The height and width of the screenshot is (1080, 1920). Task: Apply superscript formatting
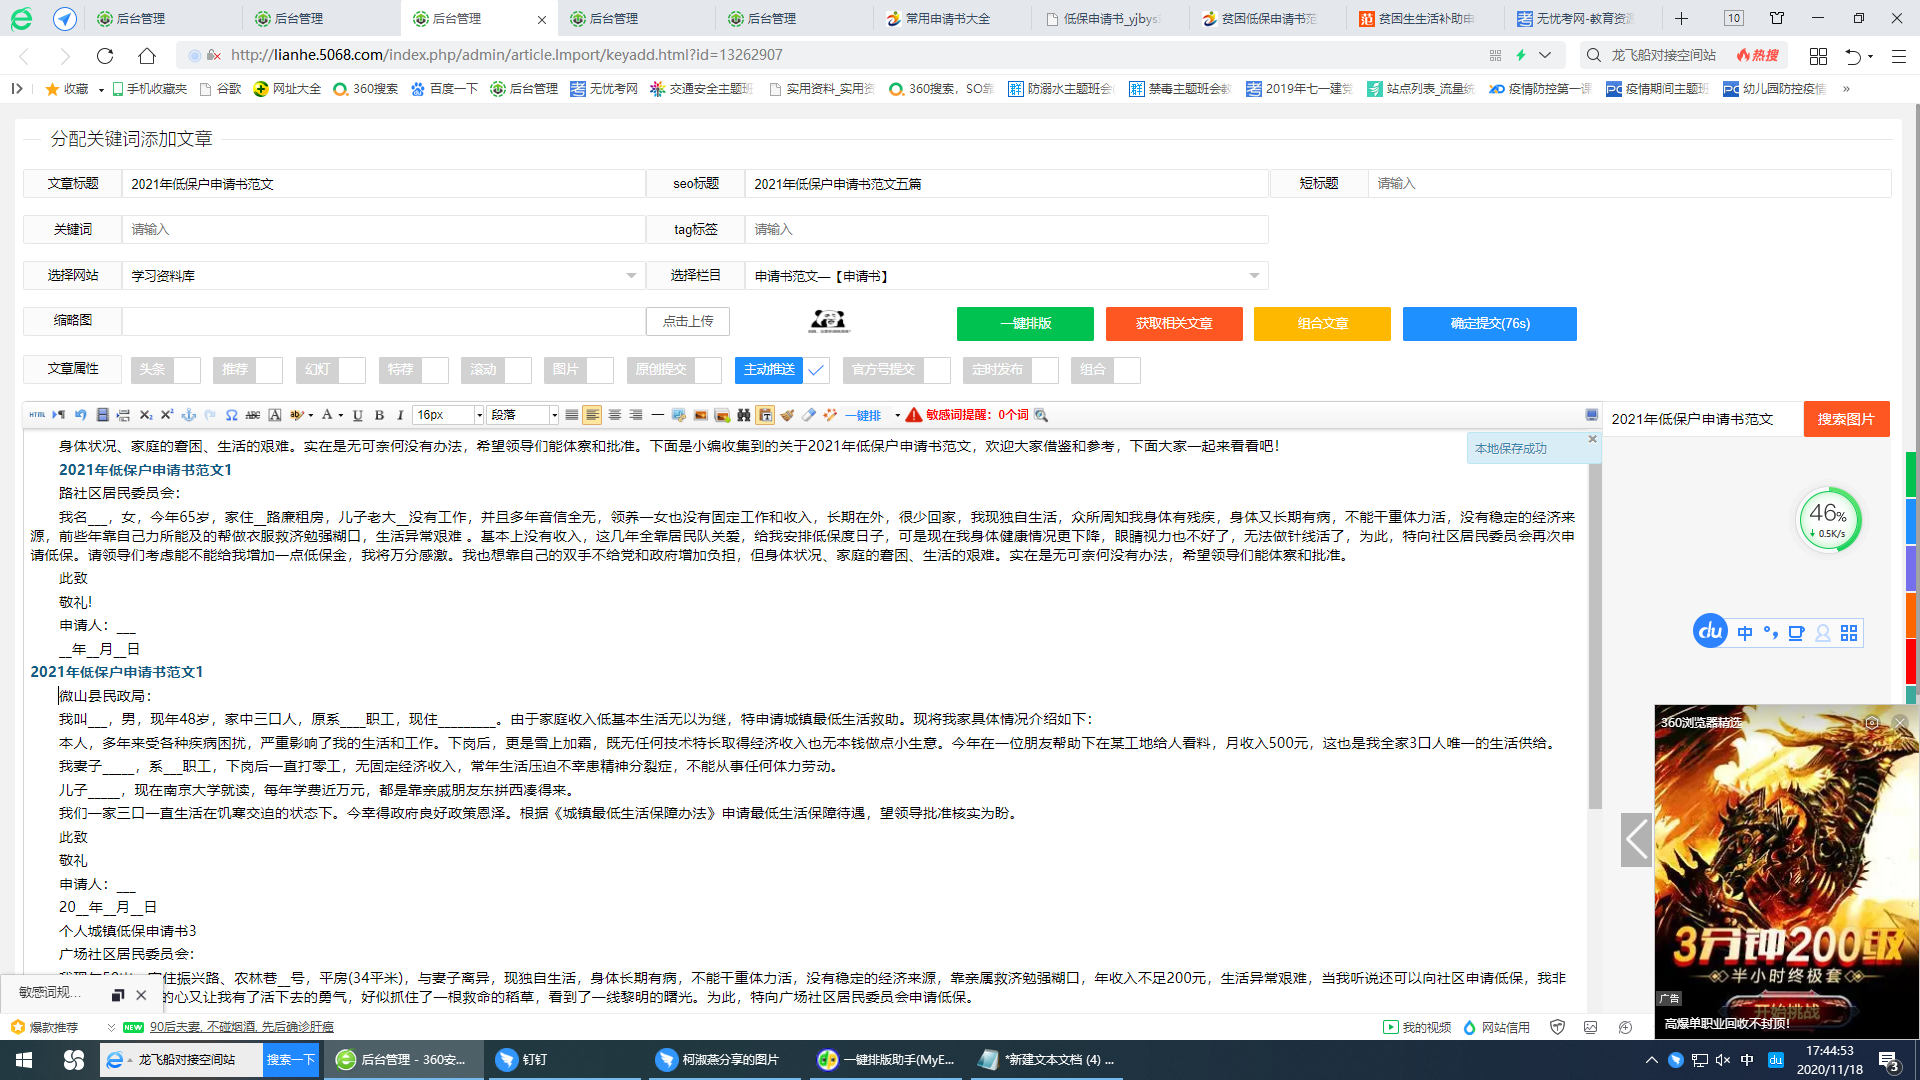[x=167, y=414]
